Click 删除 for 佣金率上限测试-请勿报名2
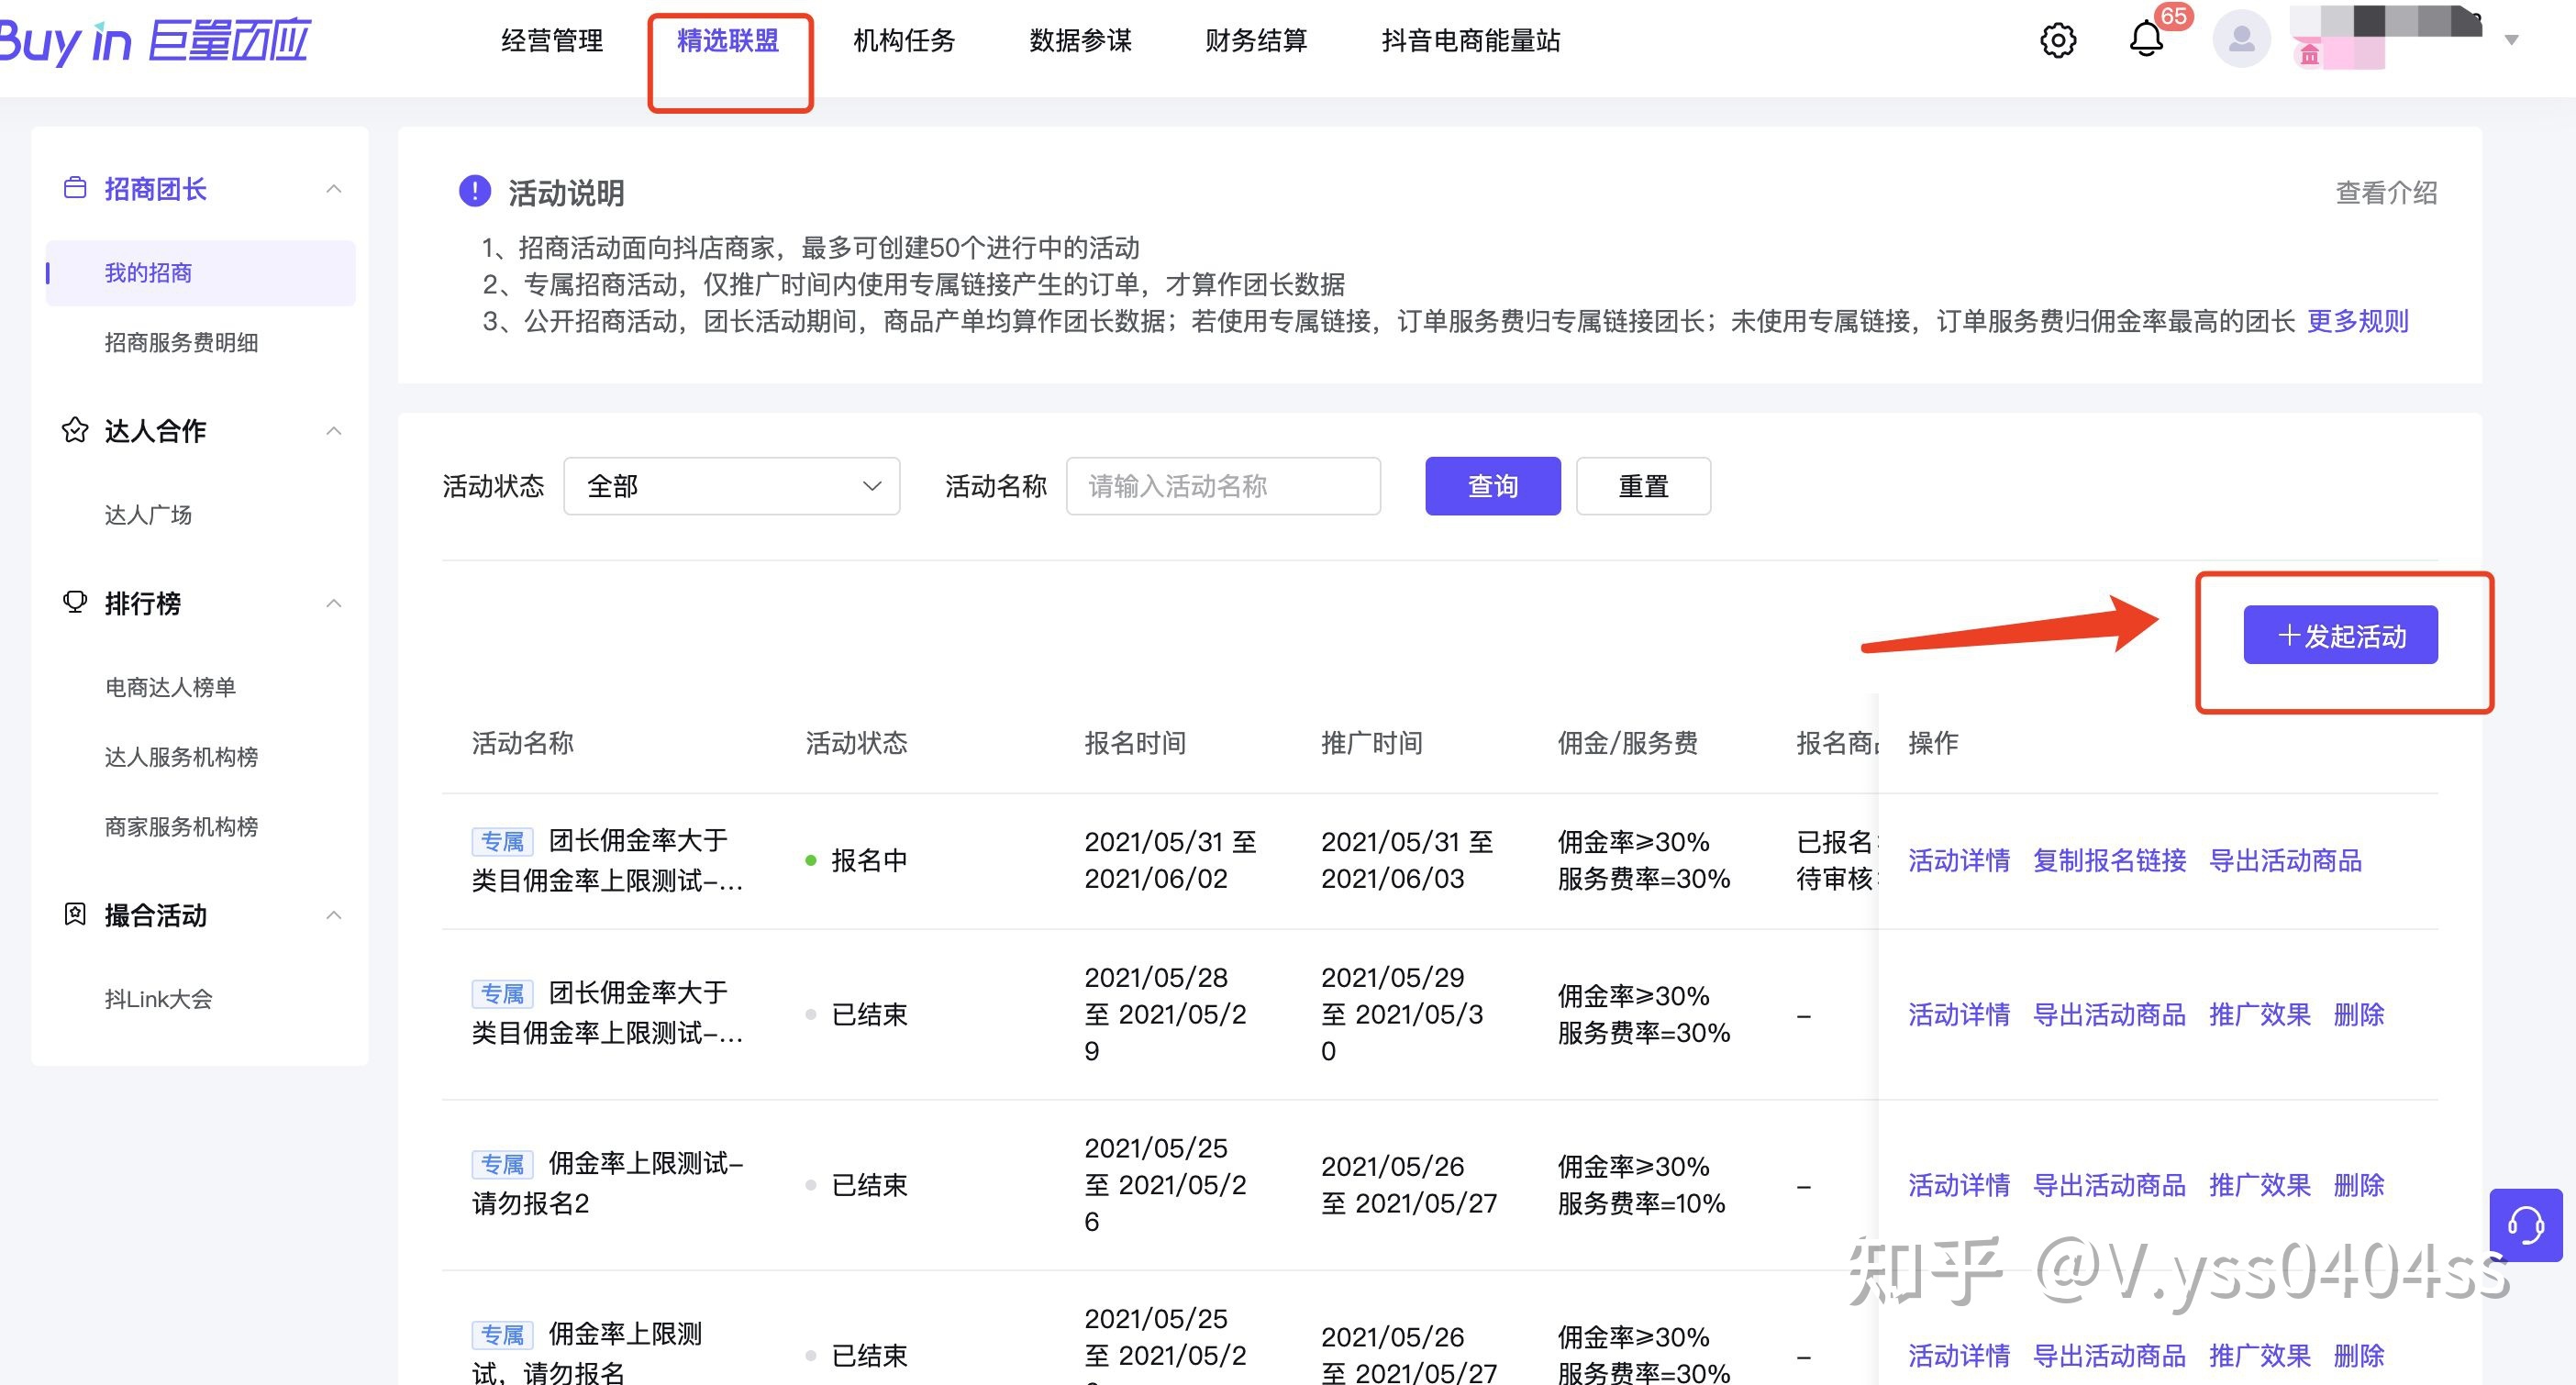The height and width of the screenshot is (1385, 2576). click(2358, 1185)
